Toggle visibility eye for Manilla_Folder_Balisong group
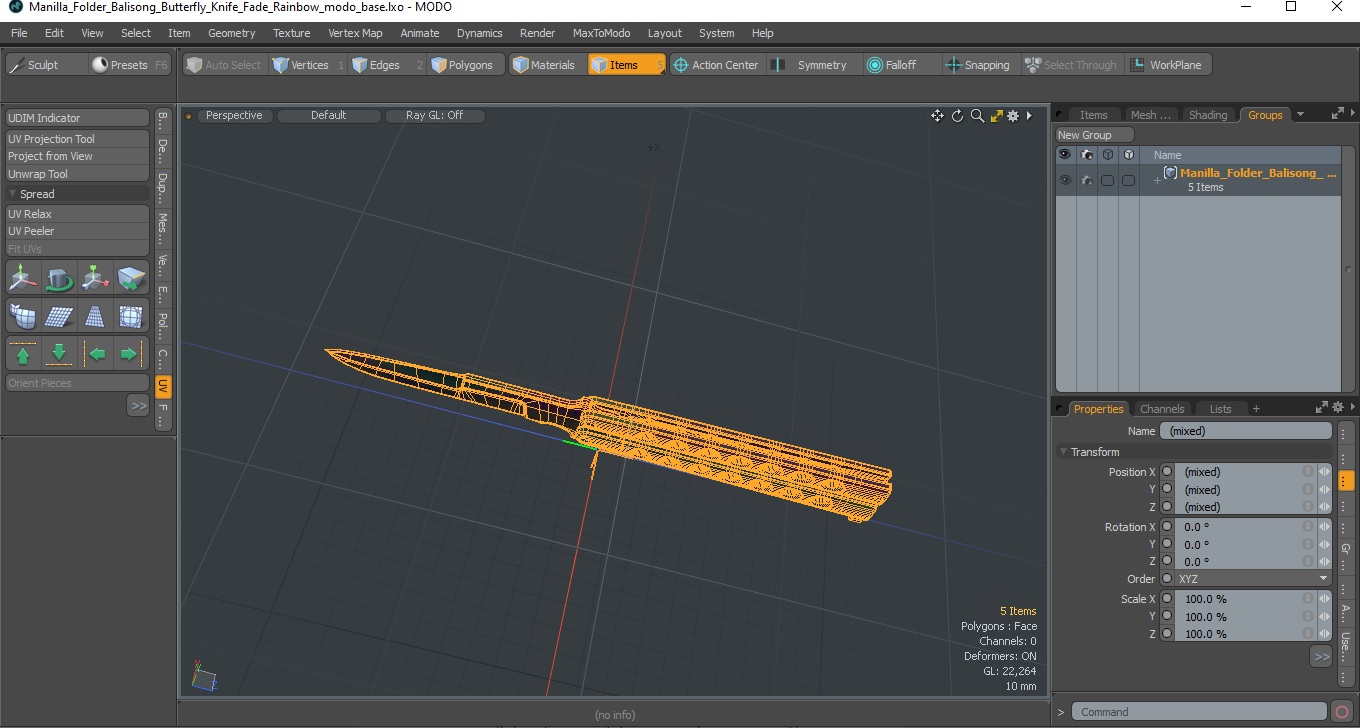This screenshot has height=728, width=1360. [x=1065, y=181]
